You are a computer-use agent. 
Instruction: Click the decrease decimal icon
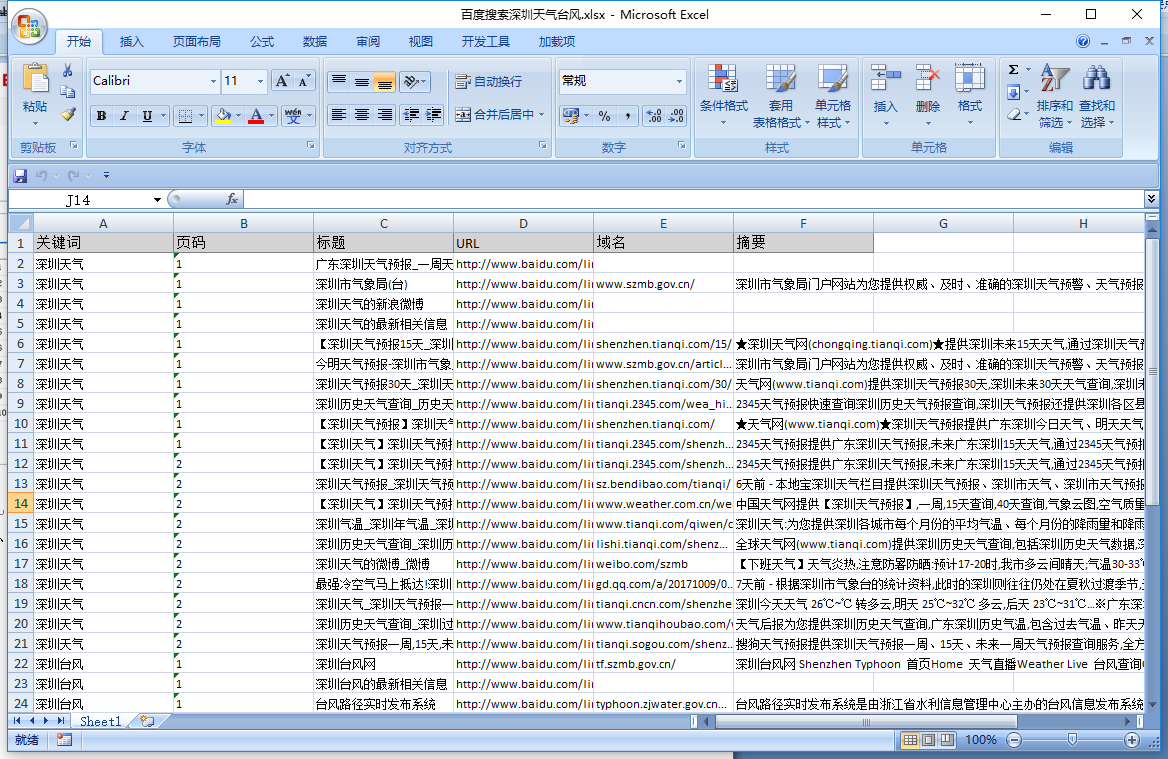click(676, 115)
